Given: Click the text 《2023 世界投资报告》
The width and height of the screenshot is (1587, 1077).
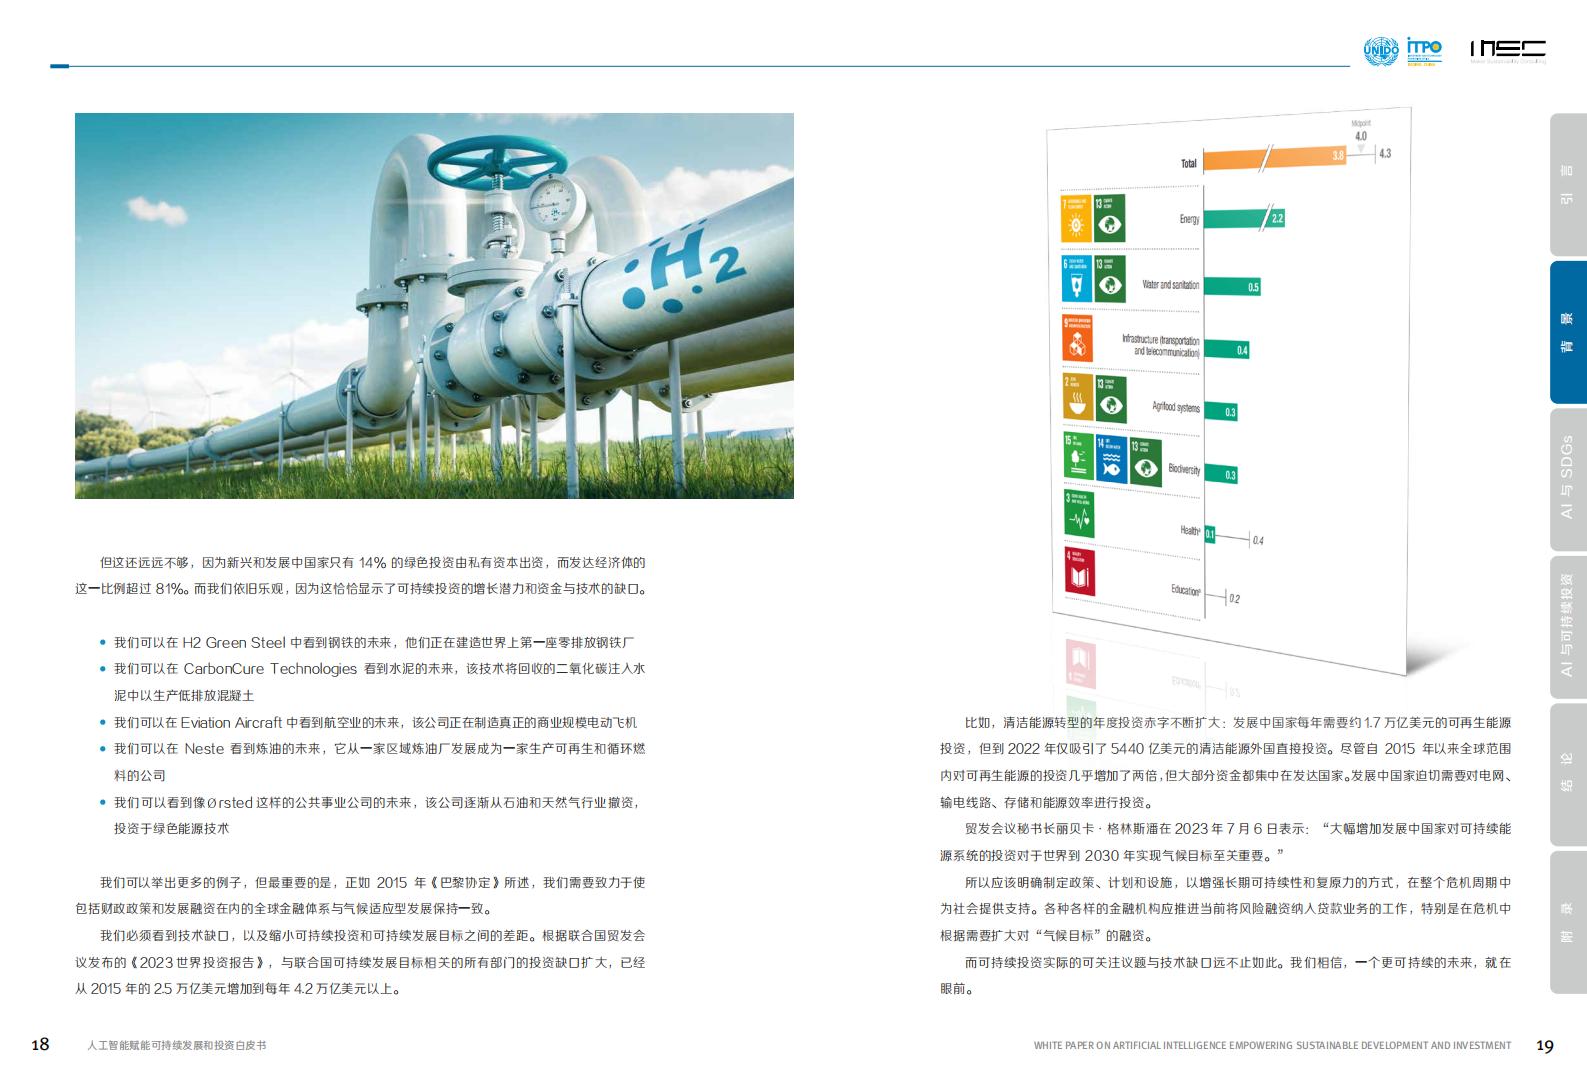Looking at the screenshot, I should click(201, 963).
